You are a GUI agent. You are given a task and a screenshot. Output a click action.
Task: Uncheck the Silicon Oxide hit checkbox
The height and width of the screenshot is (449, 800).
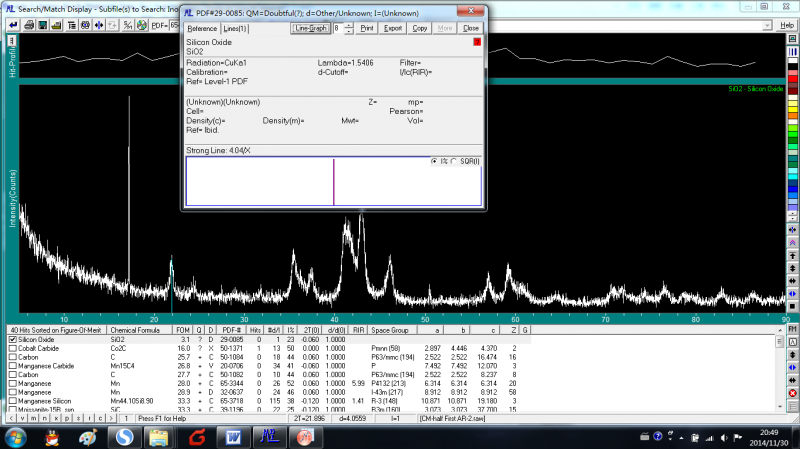12,340
